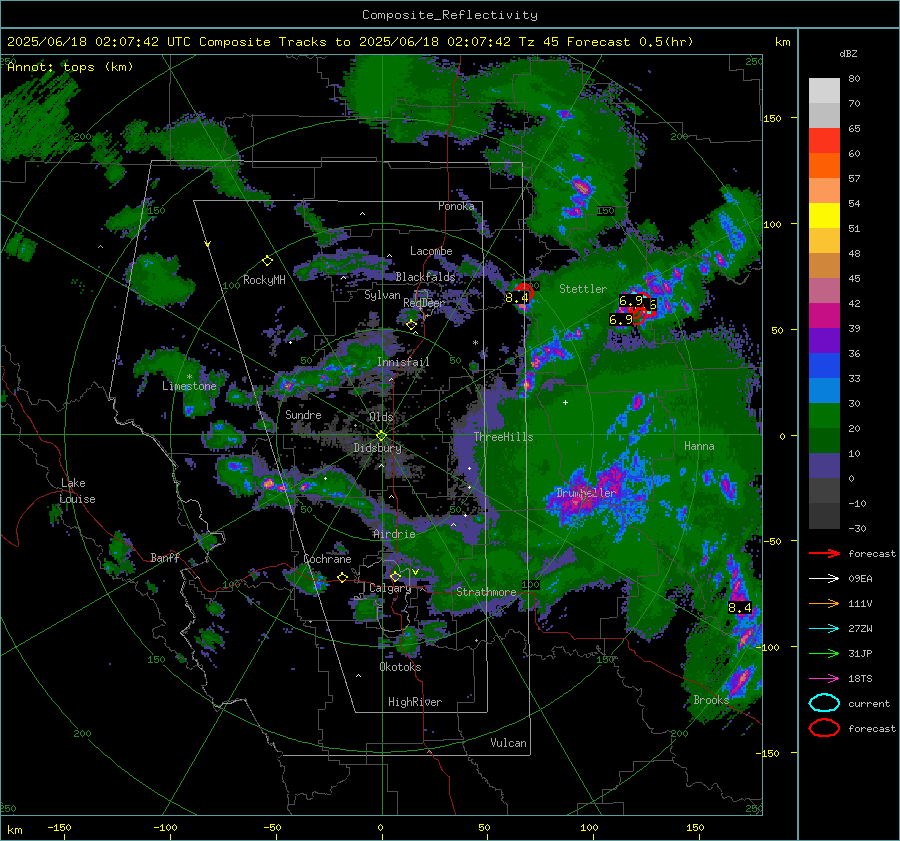The height and width of the screenshot is (841, 900).
Task: Click the Calgary city label
Action: [390, 588]
